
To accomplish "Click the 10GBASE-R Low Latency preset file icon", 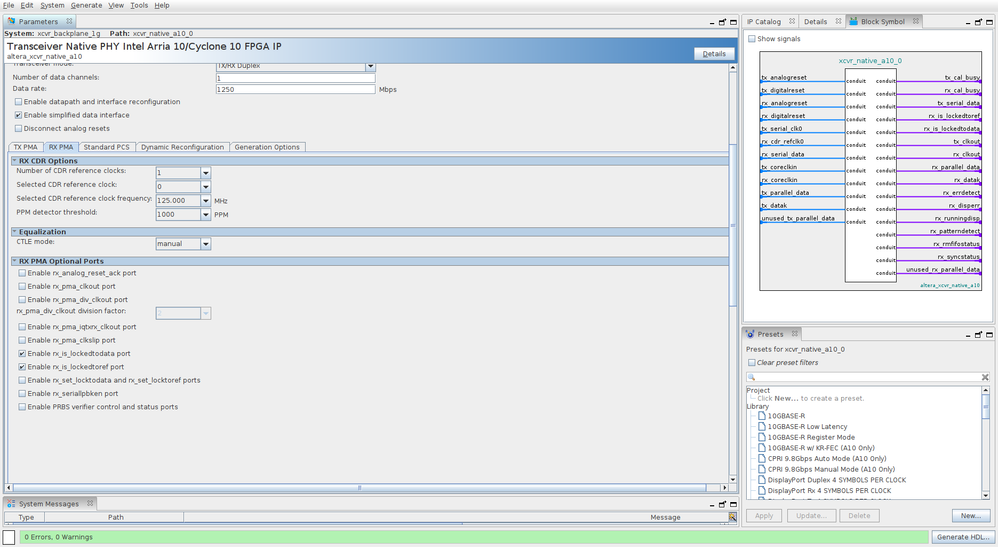I will (x=762, y=427).
